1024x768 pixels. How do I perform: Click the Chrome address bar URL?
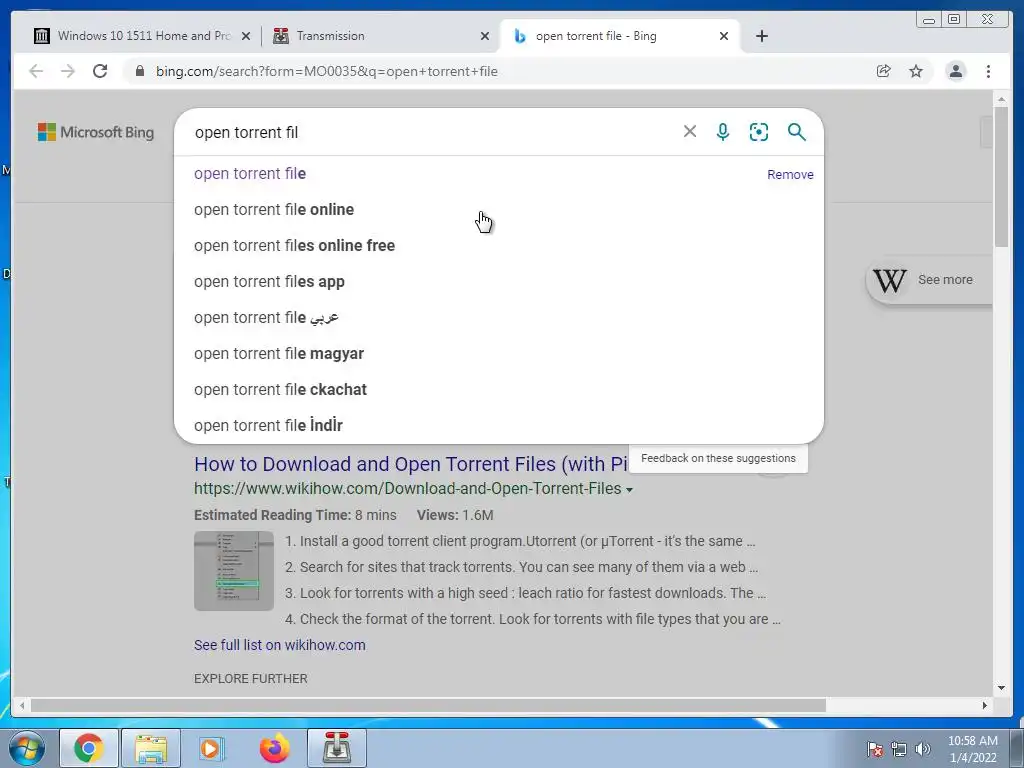pos(327,71)
